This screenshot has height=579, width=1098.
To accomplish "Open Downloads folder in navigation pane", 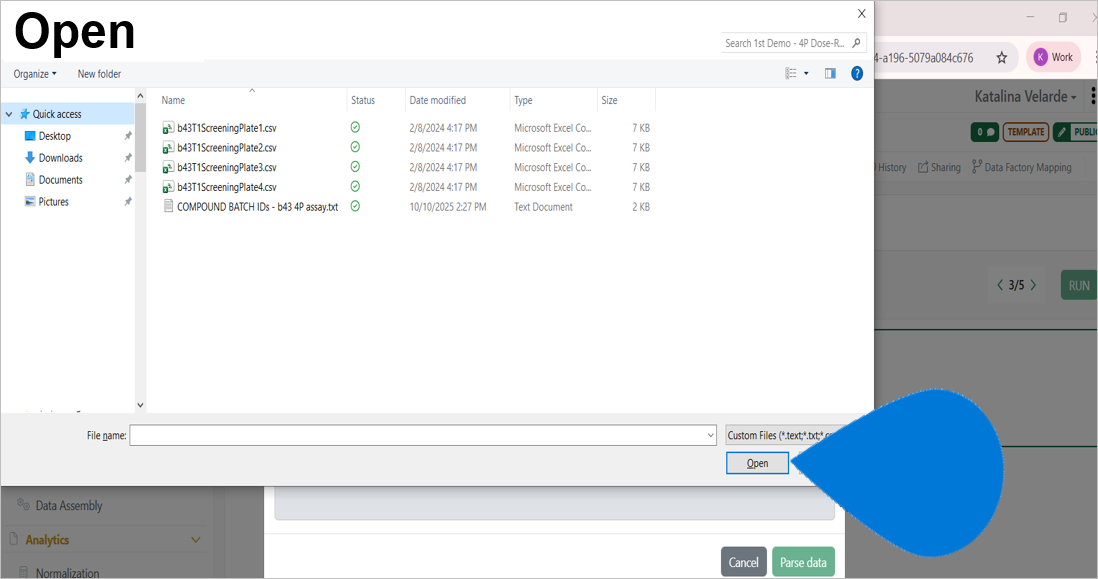I will [x=60, y=158].
